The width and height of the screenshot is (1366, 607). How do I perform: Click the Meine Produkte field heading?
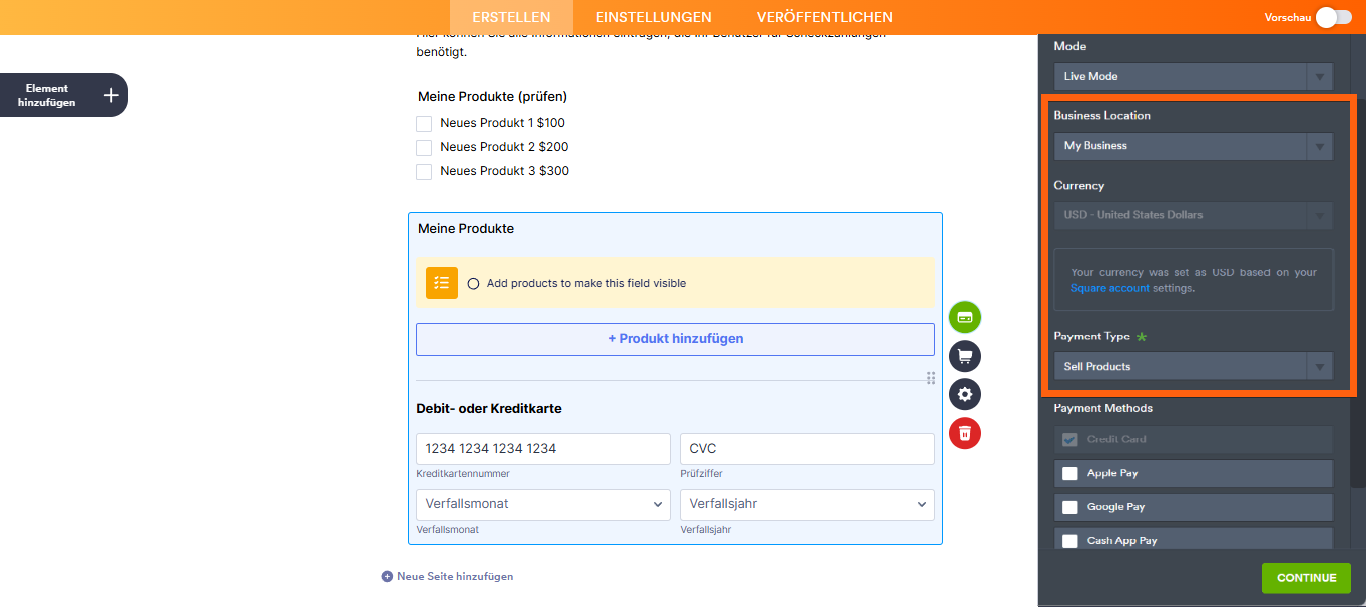[466, 229]
